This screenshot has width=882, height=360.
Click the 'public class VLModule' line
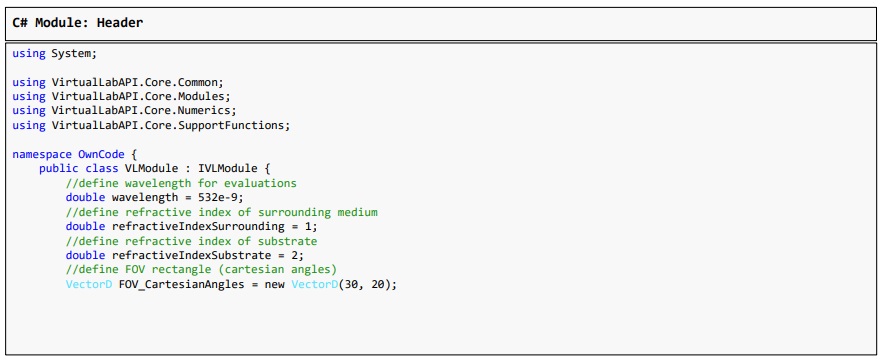point(155,168)
